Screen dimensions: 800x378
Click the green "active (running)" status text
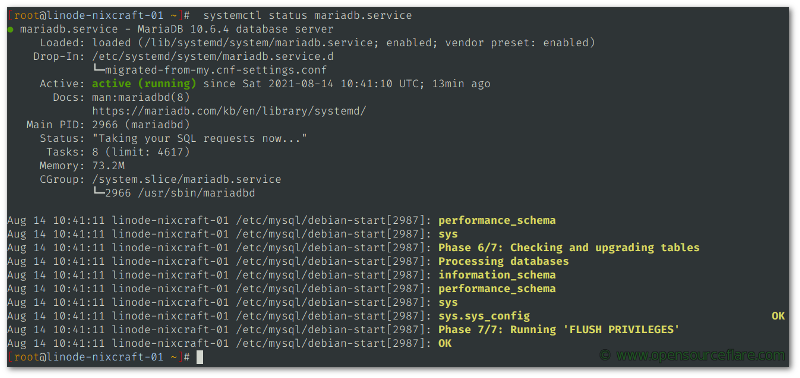click(x=144, y=84)
